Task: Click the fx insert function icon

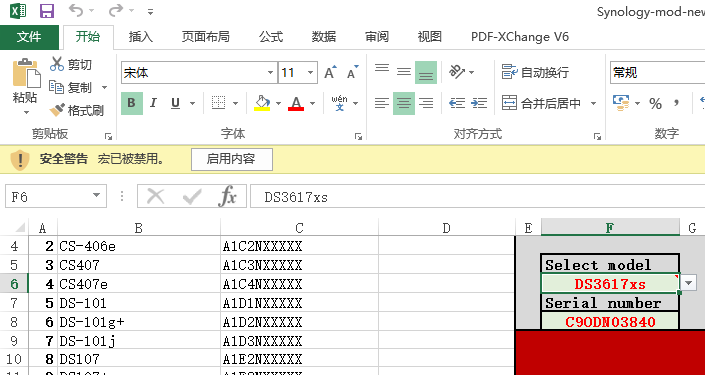Action: 228,196
